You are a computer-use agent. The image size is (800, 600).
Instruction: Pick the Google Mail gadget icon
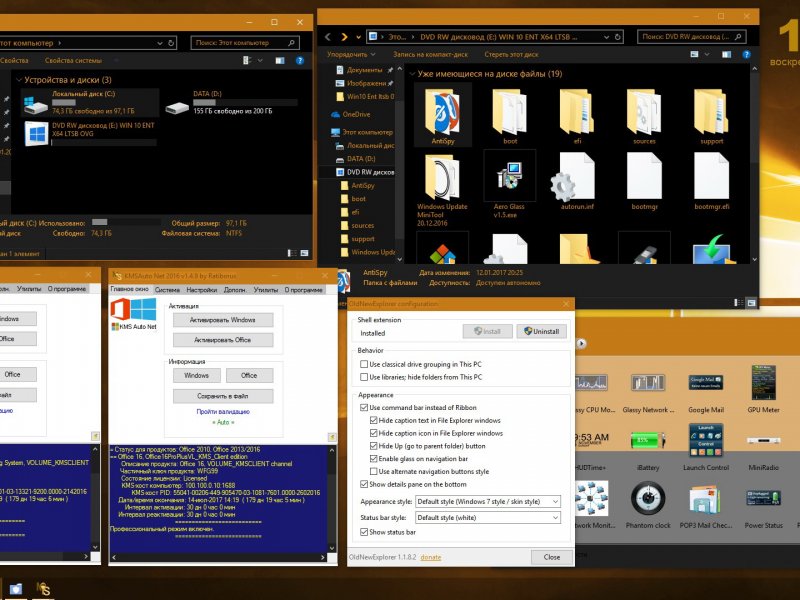pyautogui.click(x=706, y=383)
